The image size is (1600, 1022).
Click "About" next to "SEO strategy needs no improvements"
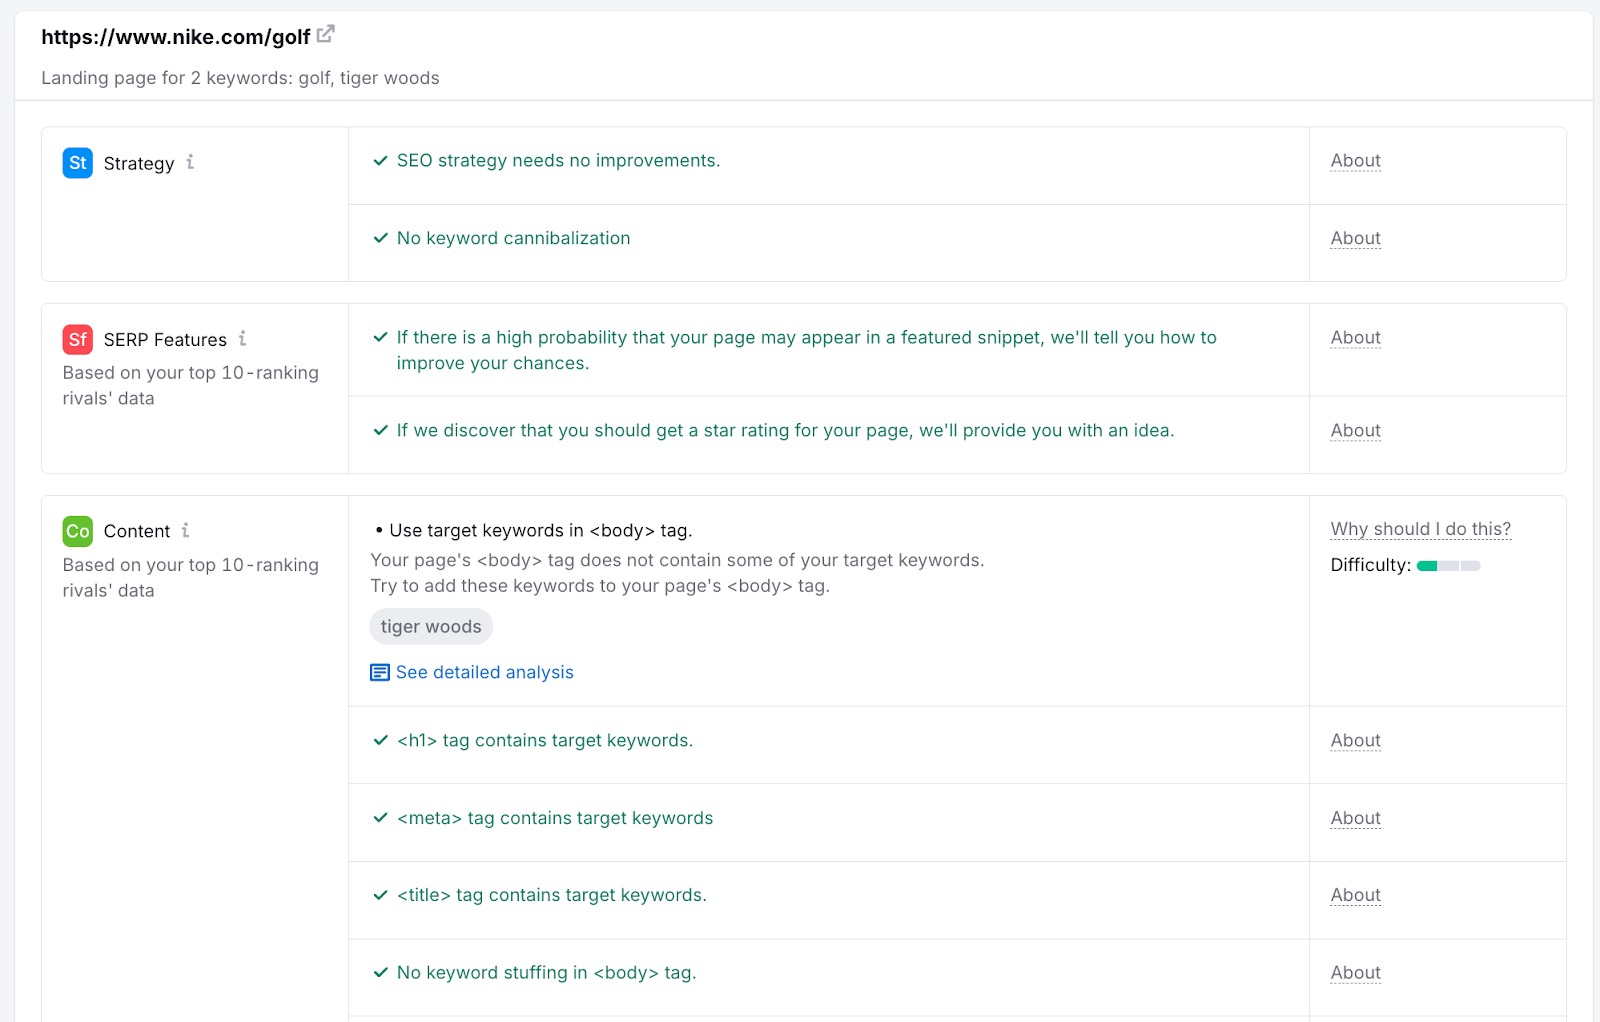[x=1355, y=160]
